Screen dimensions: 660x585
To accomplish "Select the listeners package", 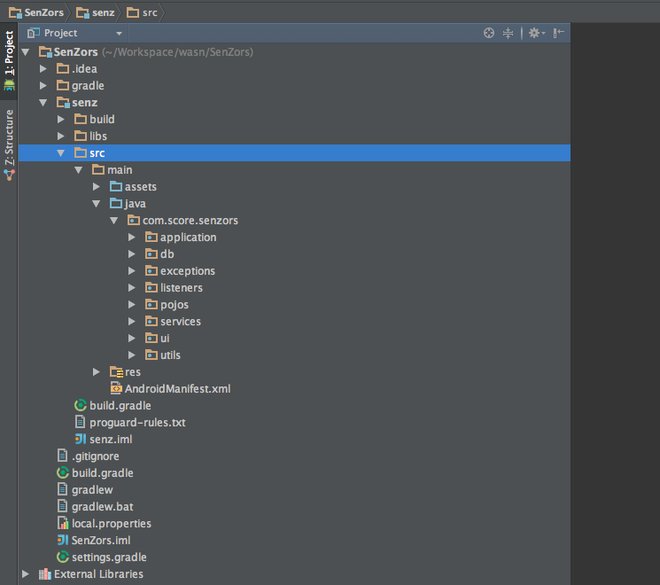I will [181, 287].
